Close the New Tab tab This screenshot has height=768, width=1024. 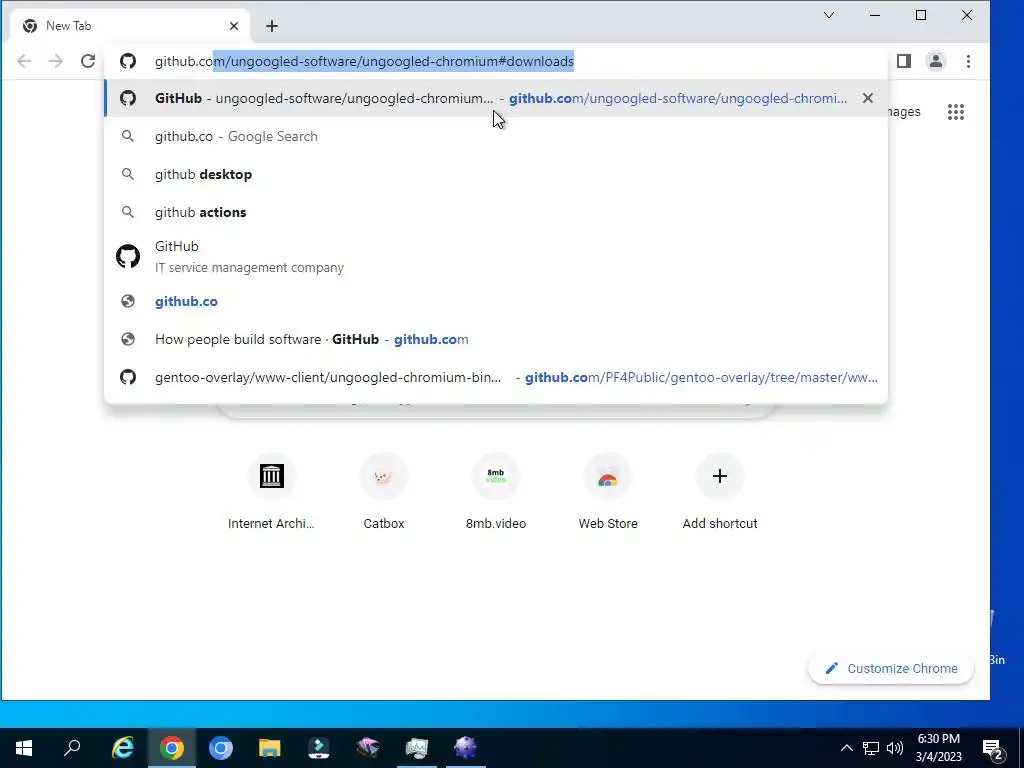(x=234, y=26)
